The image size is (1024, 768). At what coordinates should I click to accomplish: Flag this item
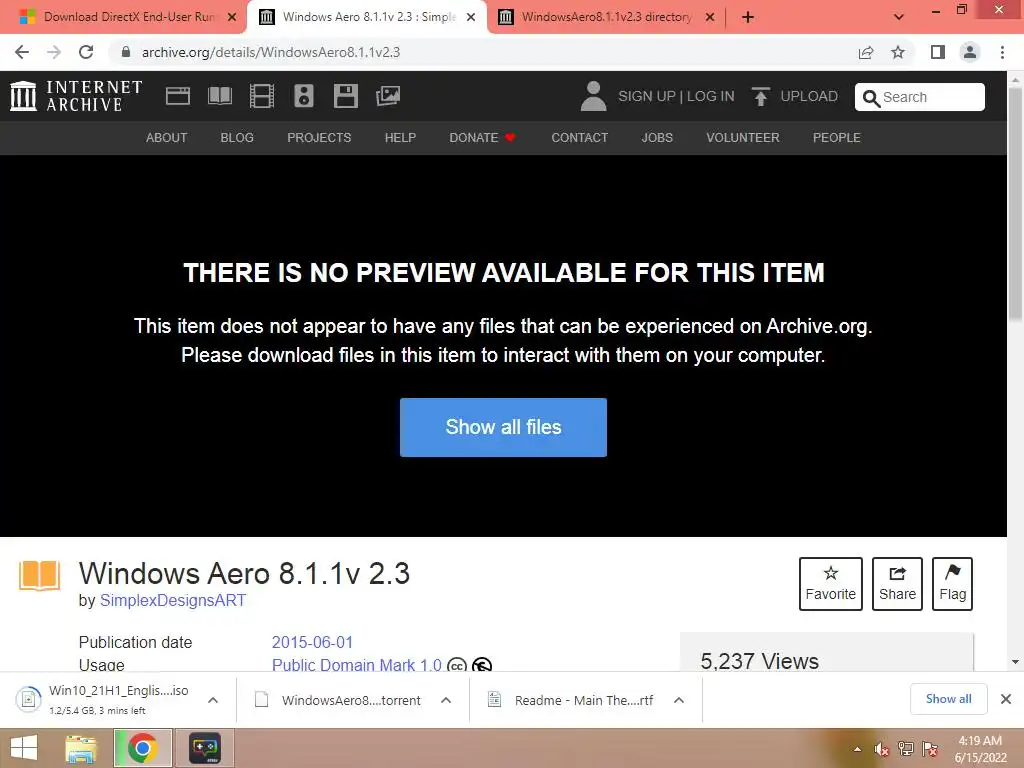point(952,584)
